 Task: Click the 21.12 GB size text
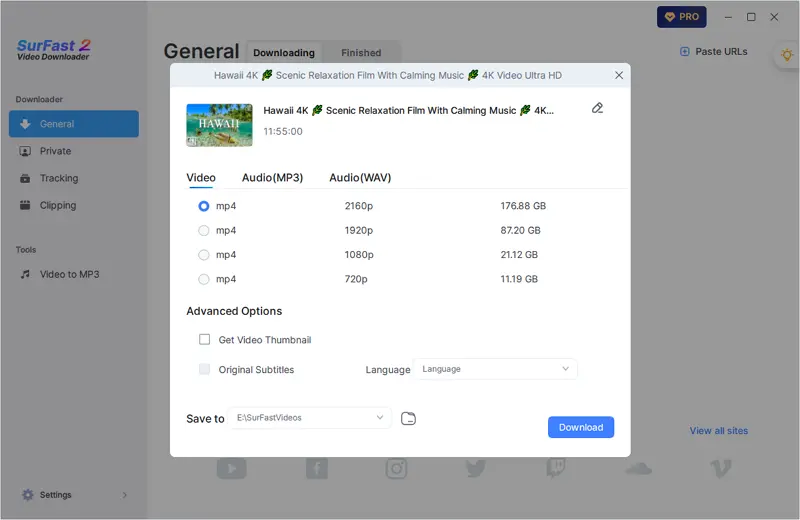coord(519,255)
